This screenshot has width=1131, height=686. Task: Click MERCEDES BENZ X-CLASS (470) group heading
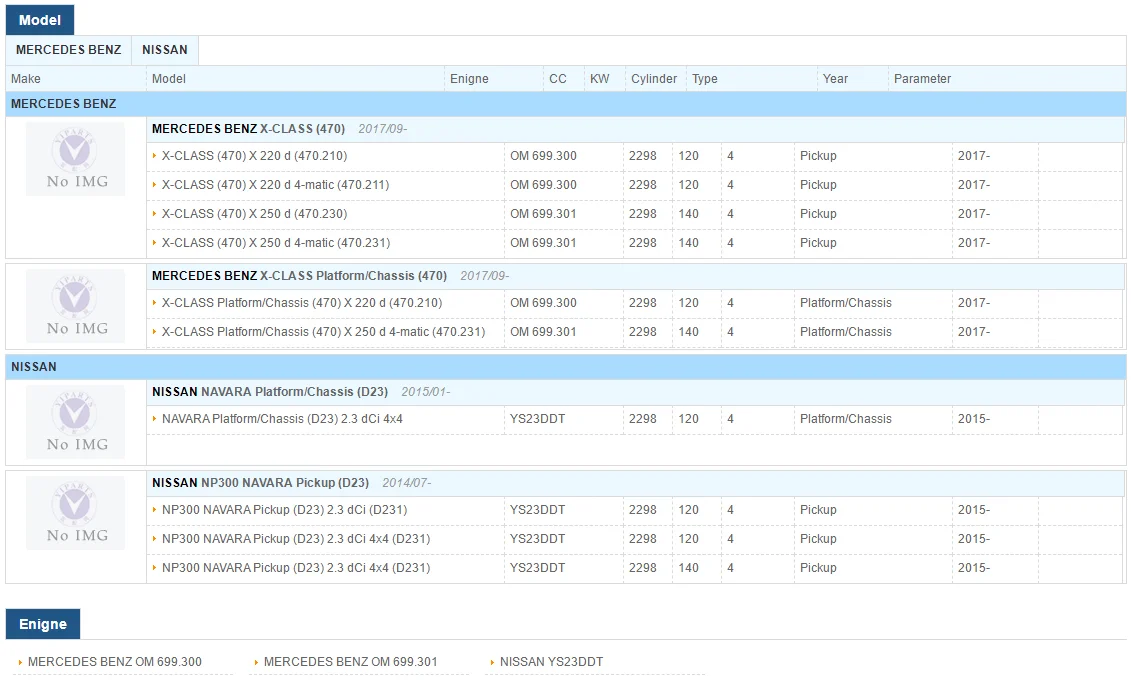coord(248,128)
